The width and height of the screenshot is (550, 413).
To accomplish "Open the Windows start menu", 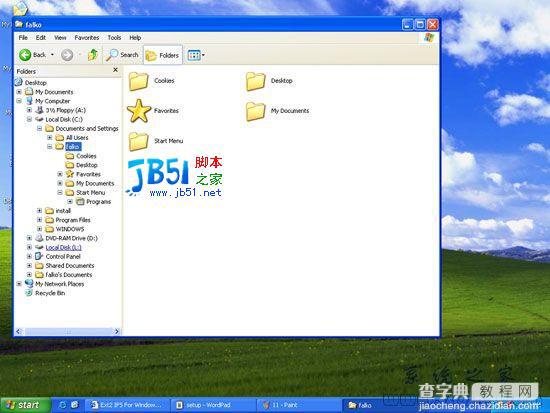I will pos(25,405).
